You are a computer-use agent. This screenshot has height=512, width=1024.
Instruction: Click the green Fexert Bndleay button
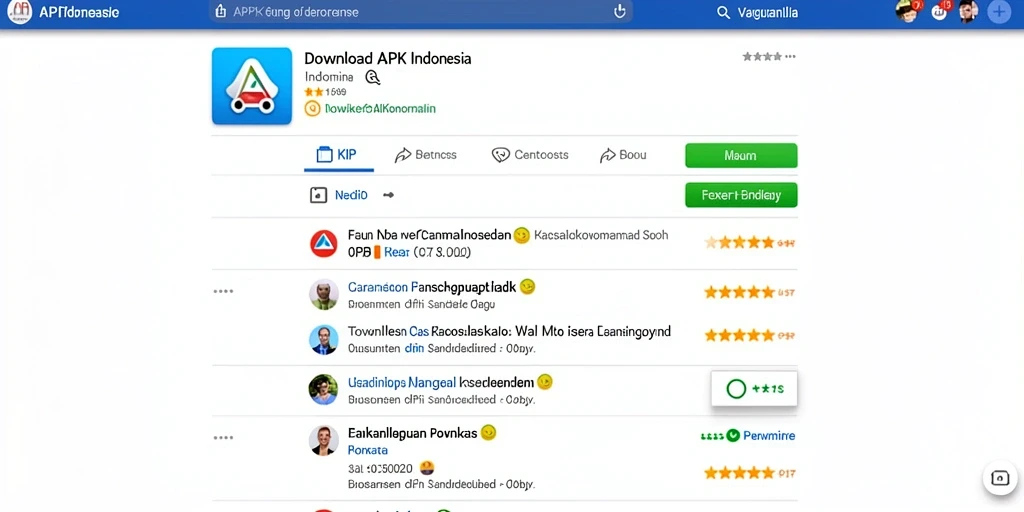coord(741,195)
